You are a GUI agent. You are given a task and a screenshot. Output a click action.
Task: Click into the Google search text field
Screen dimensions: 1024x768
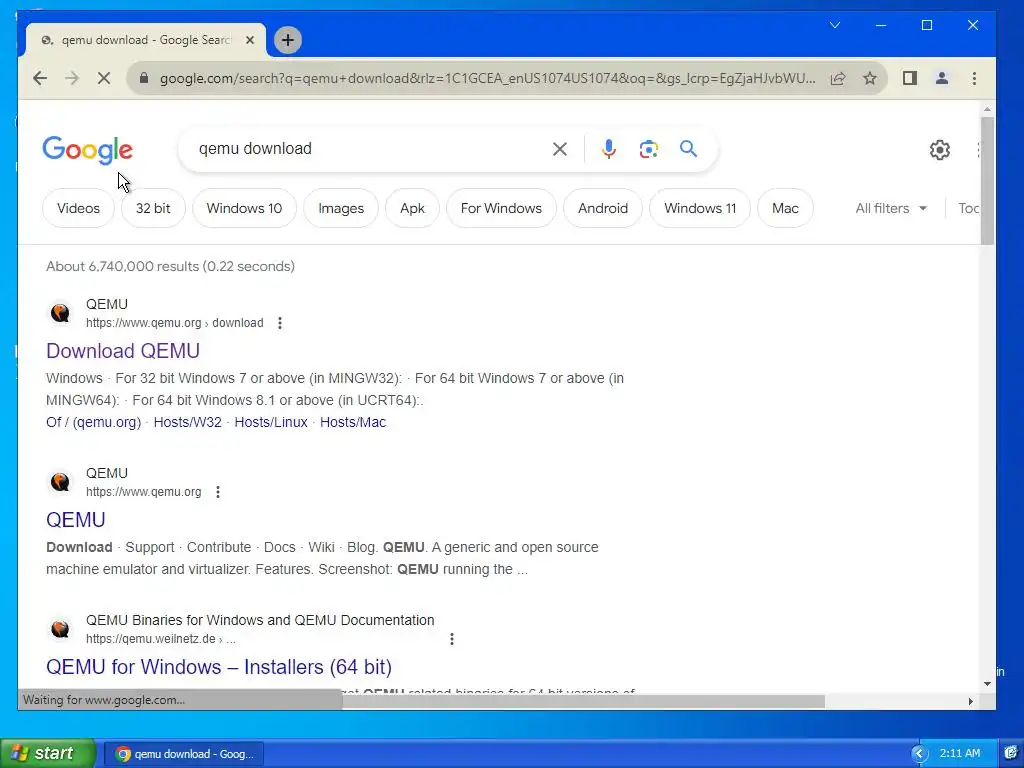[x=366, y=149]
